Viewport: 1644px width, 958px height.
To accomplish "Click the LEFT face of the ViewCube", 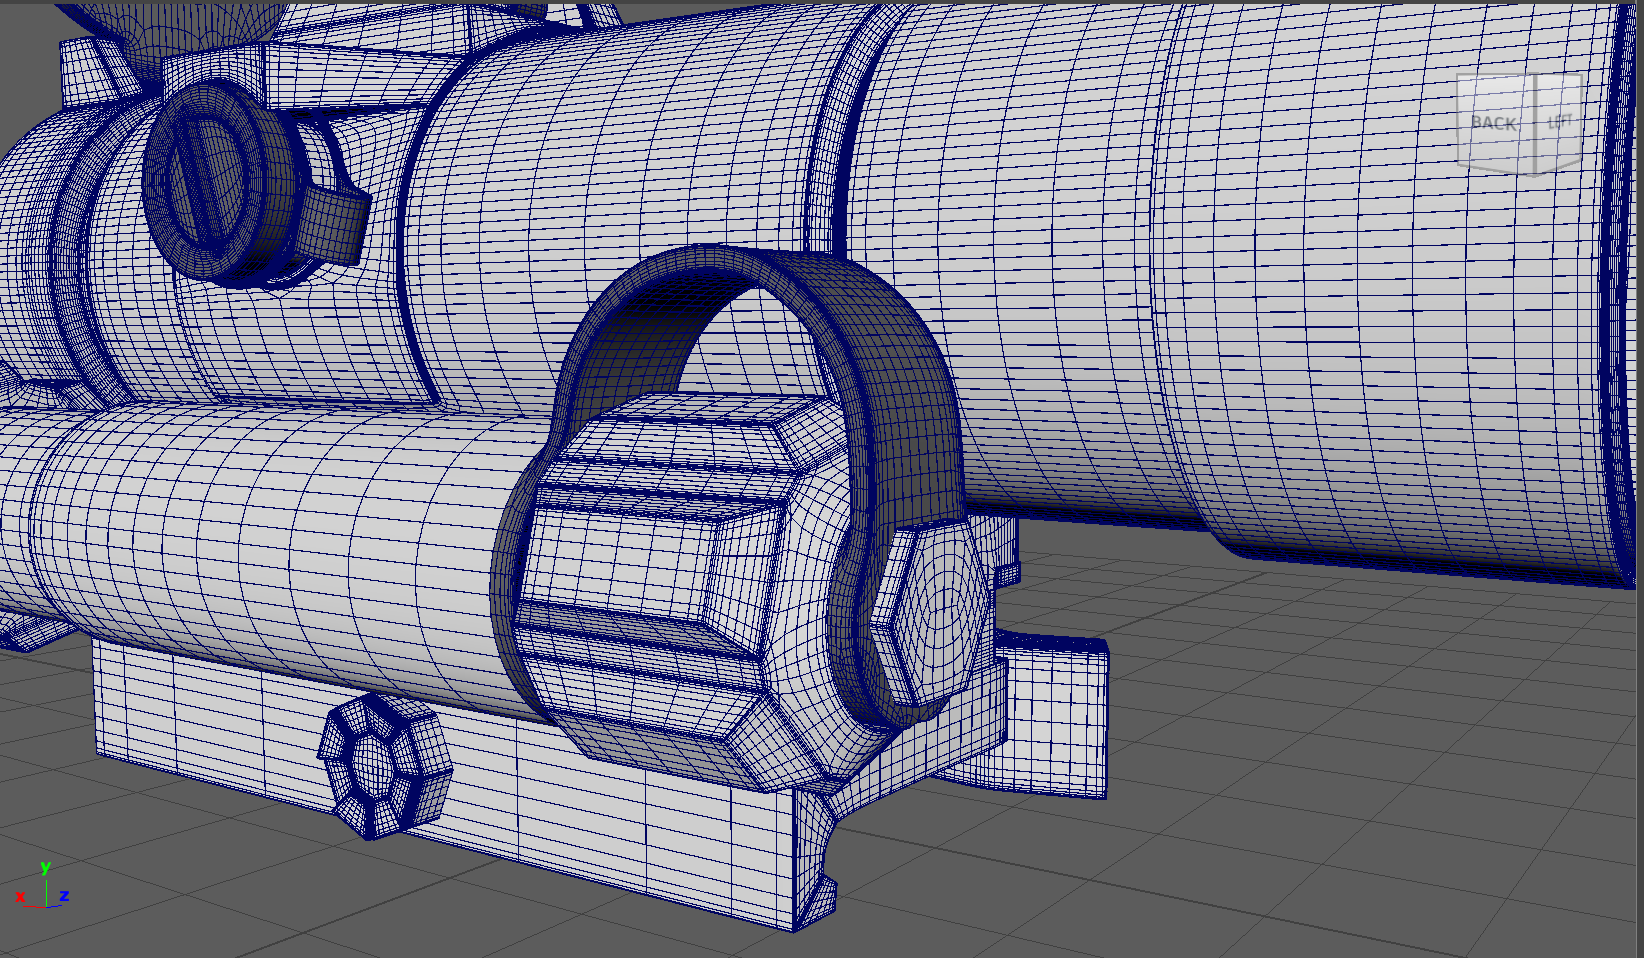I will (x=1559, y=120).
